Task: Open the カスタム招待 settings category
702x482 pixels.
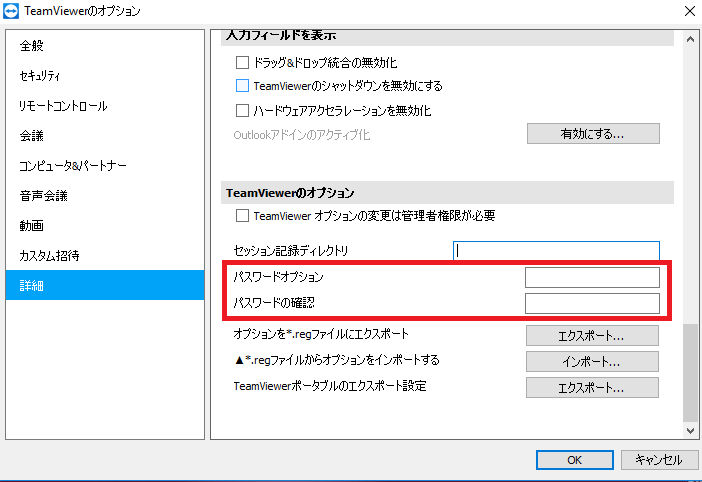Action: tap(49, 256)
